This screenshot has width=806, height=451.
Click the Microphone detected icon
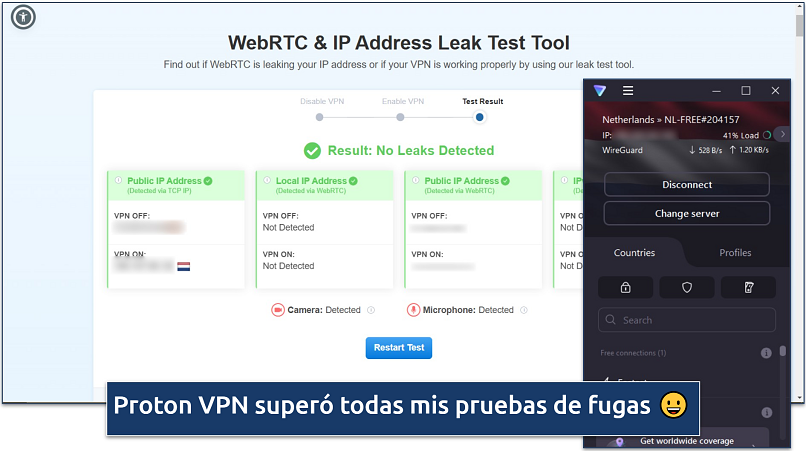413,310
